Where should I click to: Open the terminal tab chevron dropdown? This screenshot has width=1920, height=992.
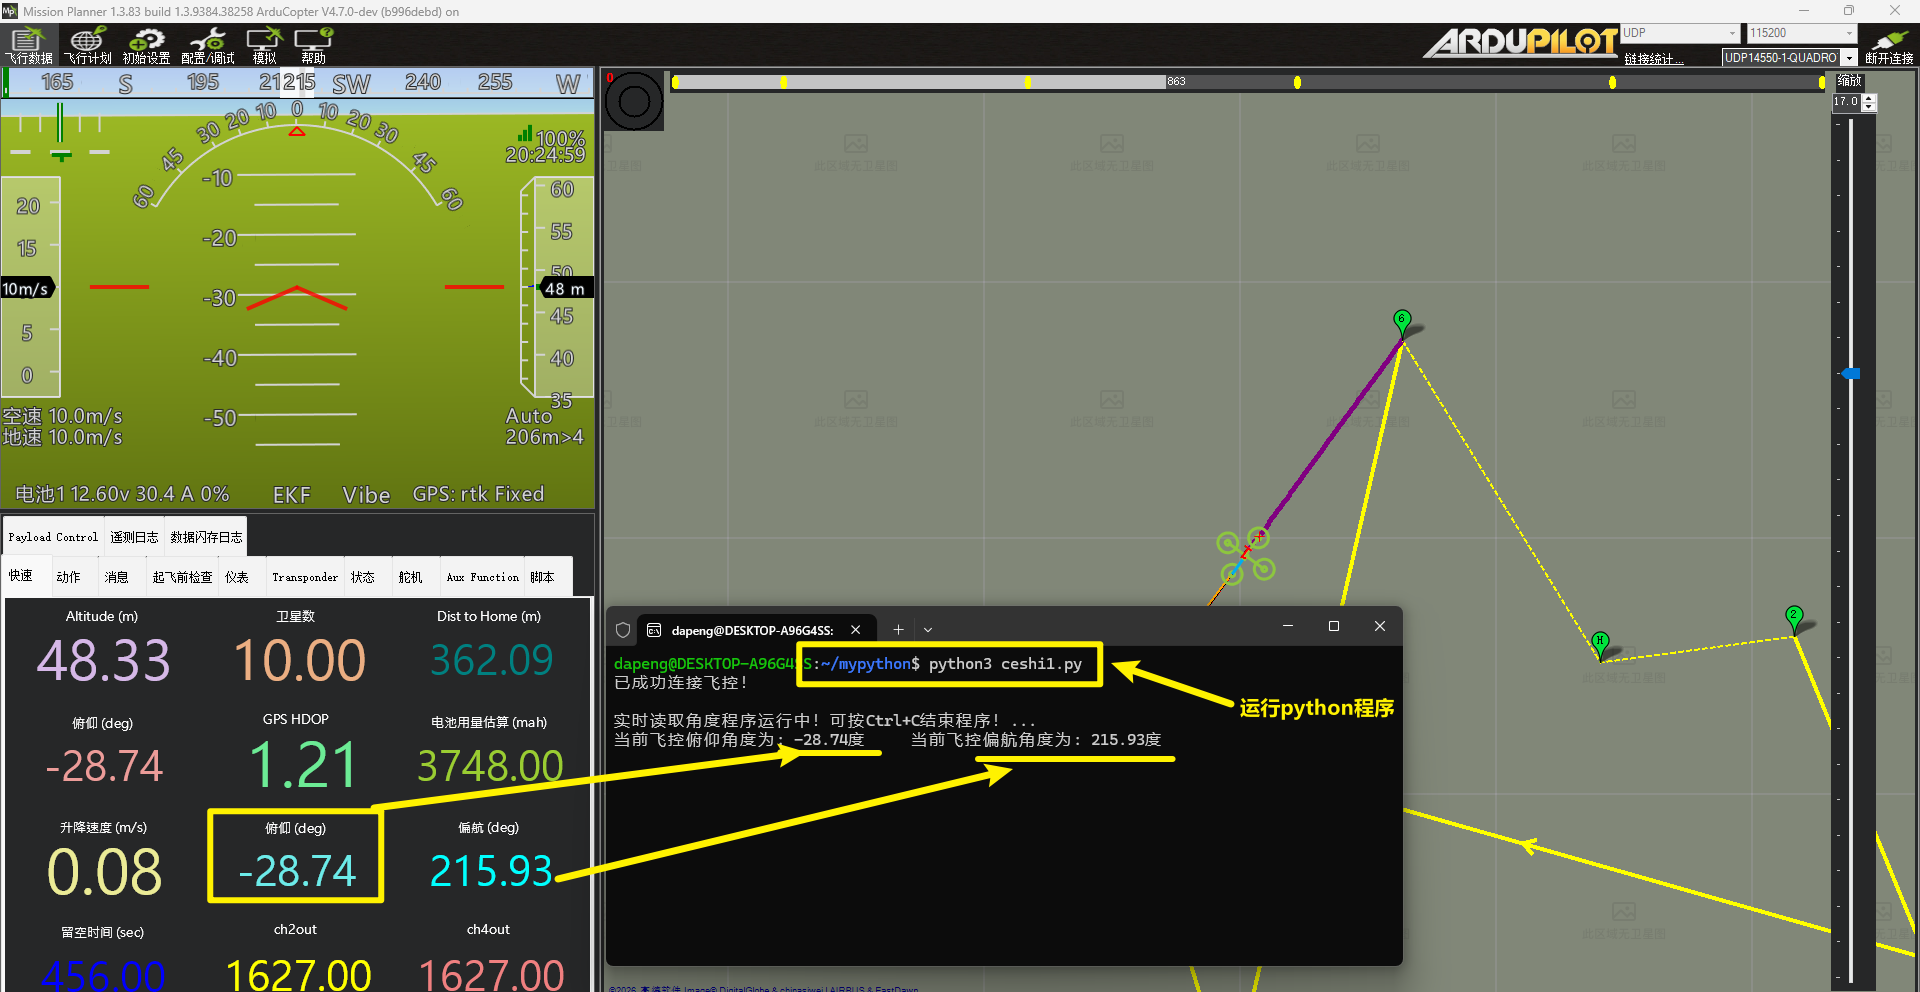pos(928,630)
